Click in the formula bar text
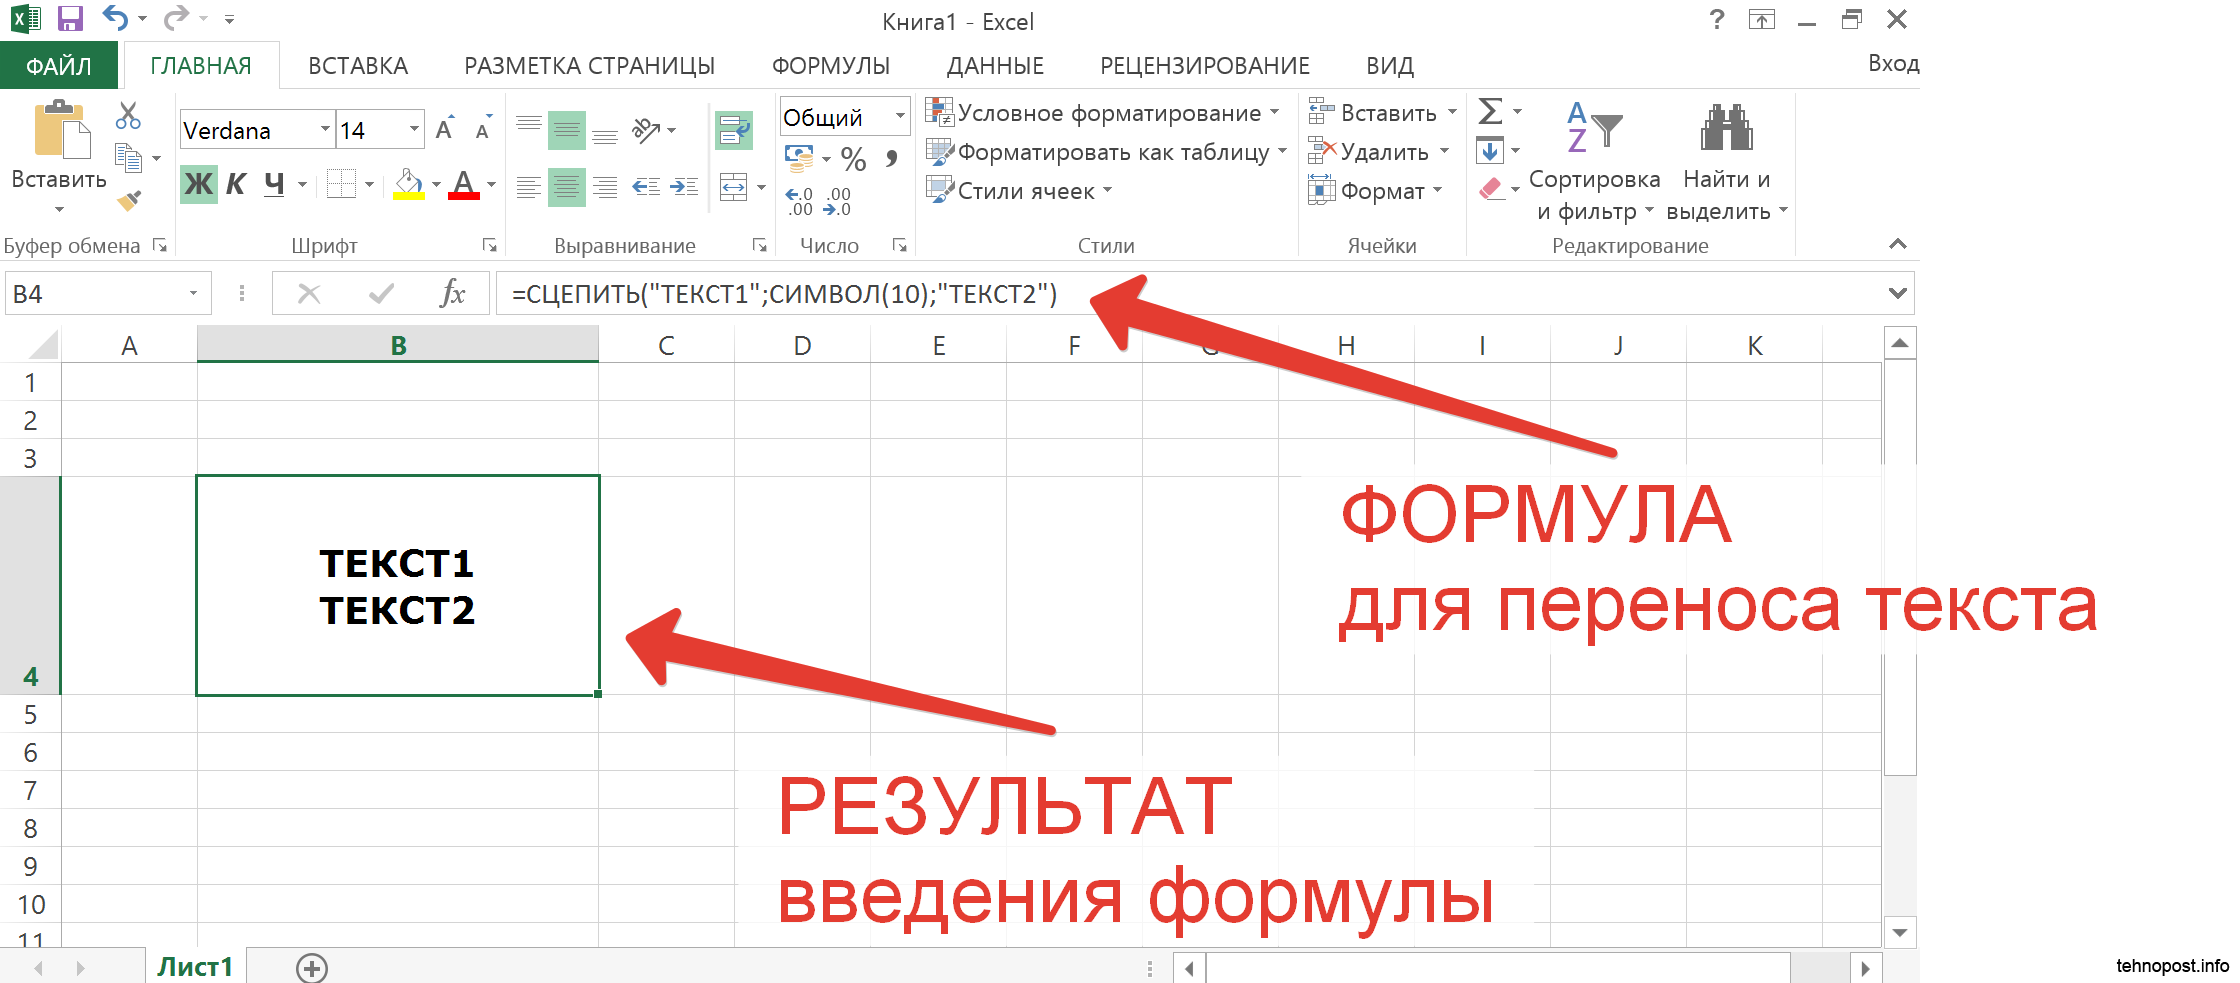The width and height of the screenshot is (2240, 983). pyautogui.click(x=784, y=294)
